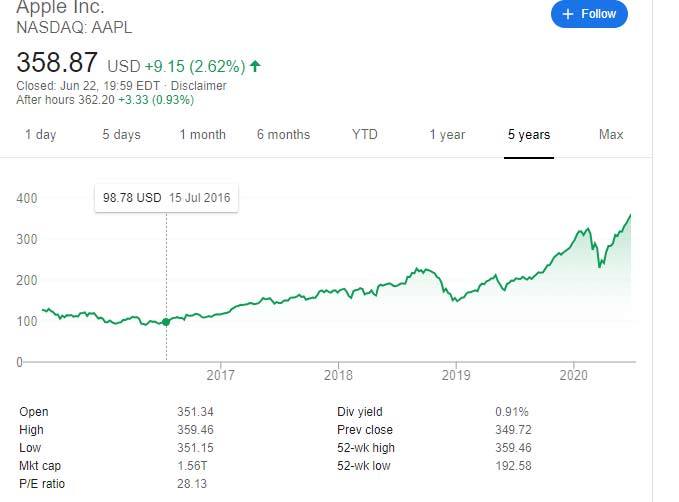Select the 1 day tab

40,135
